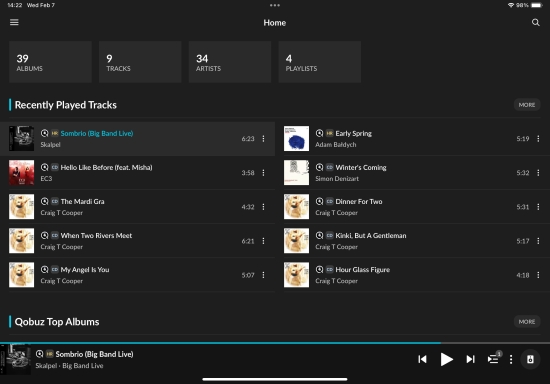Image resolution: width=550 pixels, height=384 pixels.
Task: Open the 39 Albums tile
Action: coord(50,62)
